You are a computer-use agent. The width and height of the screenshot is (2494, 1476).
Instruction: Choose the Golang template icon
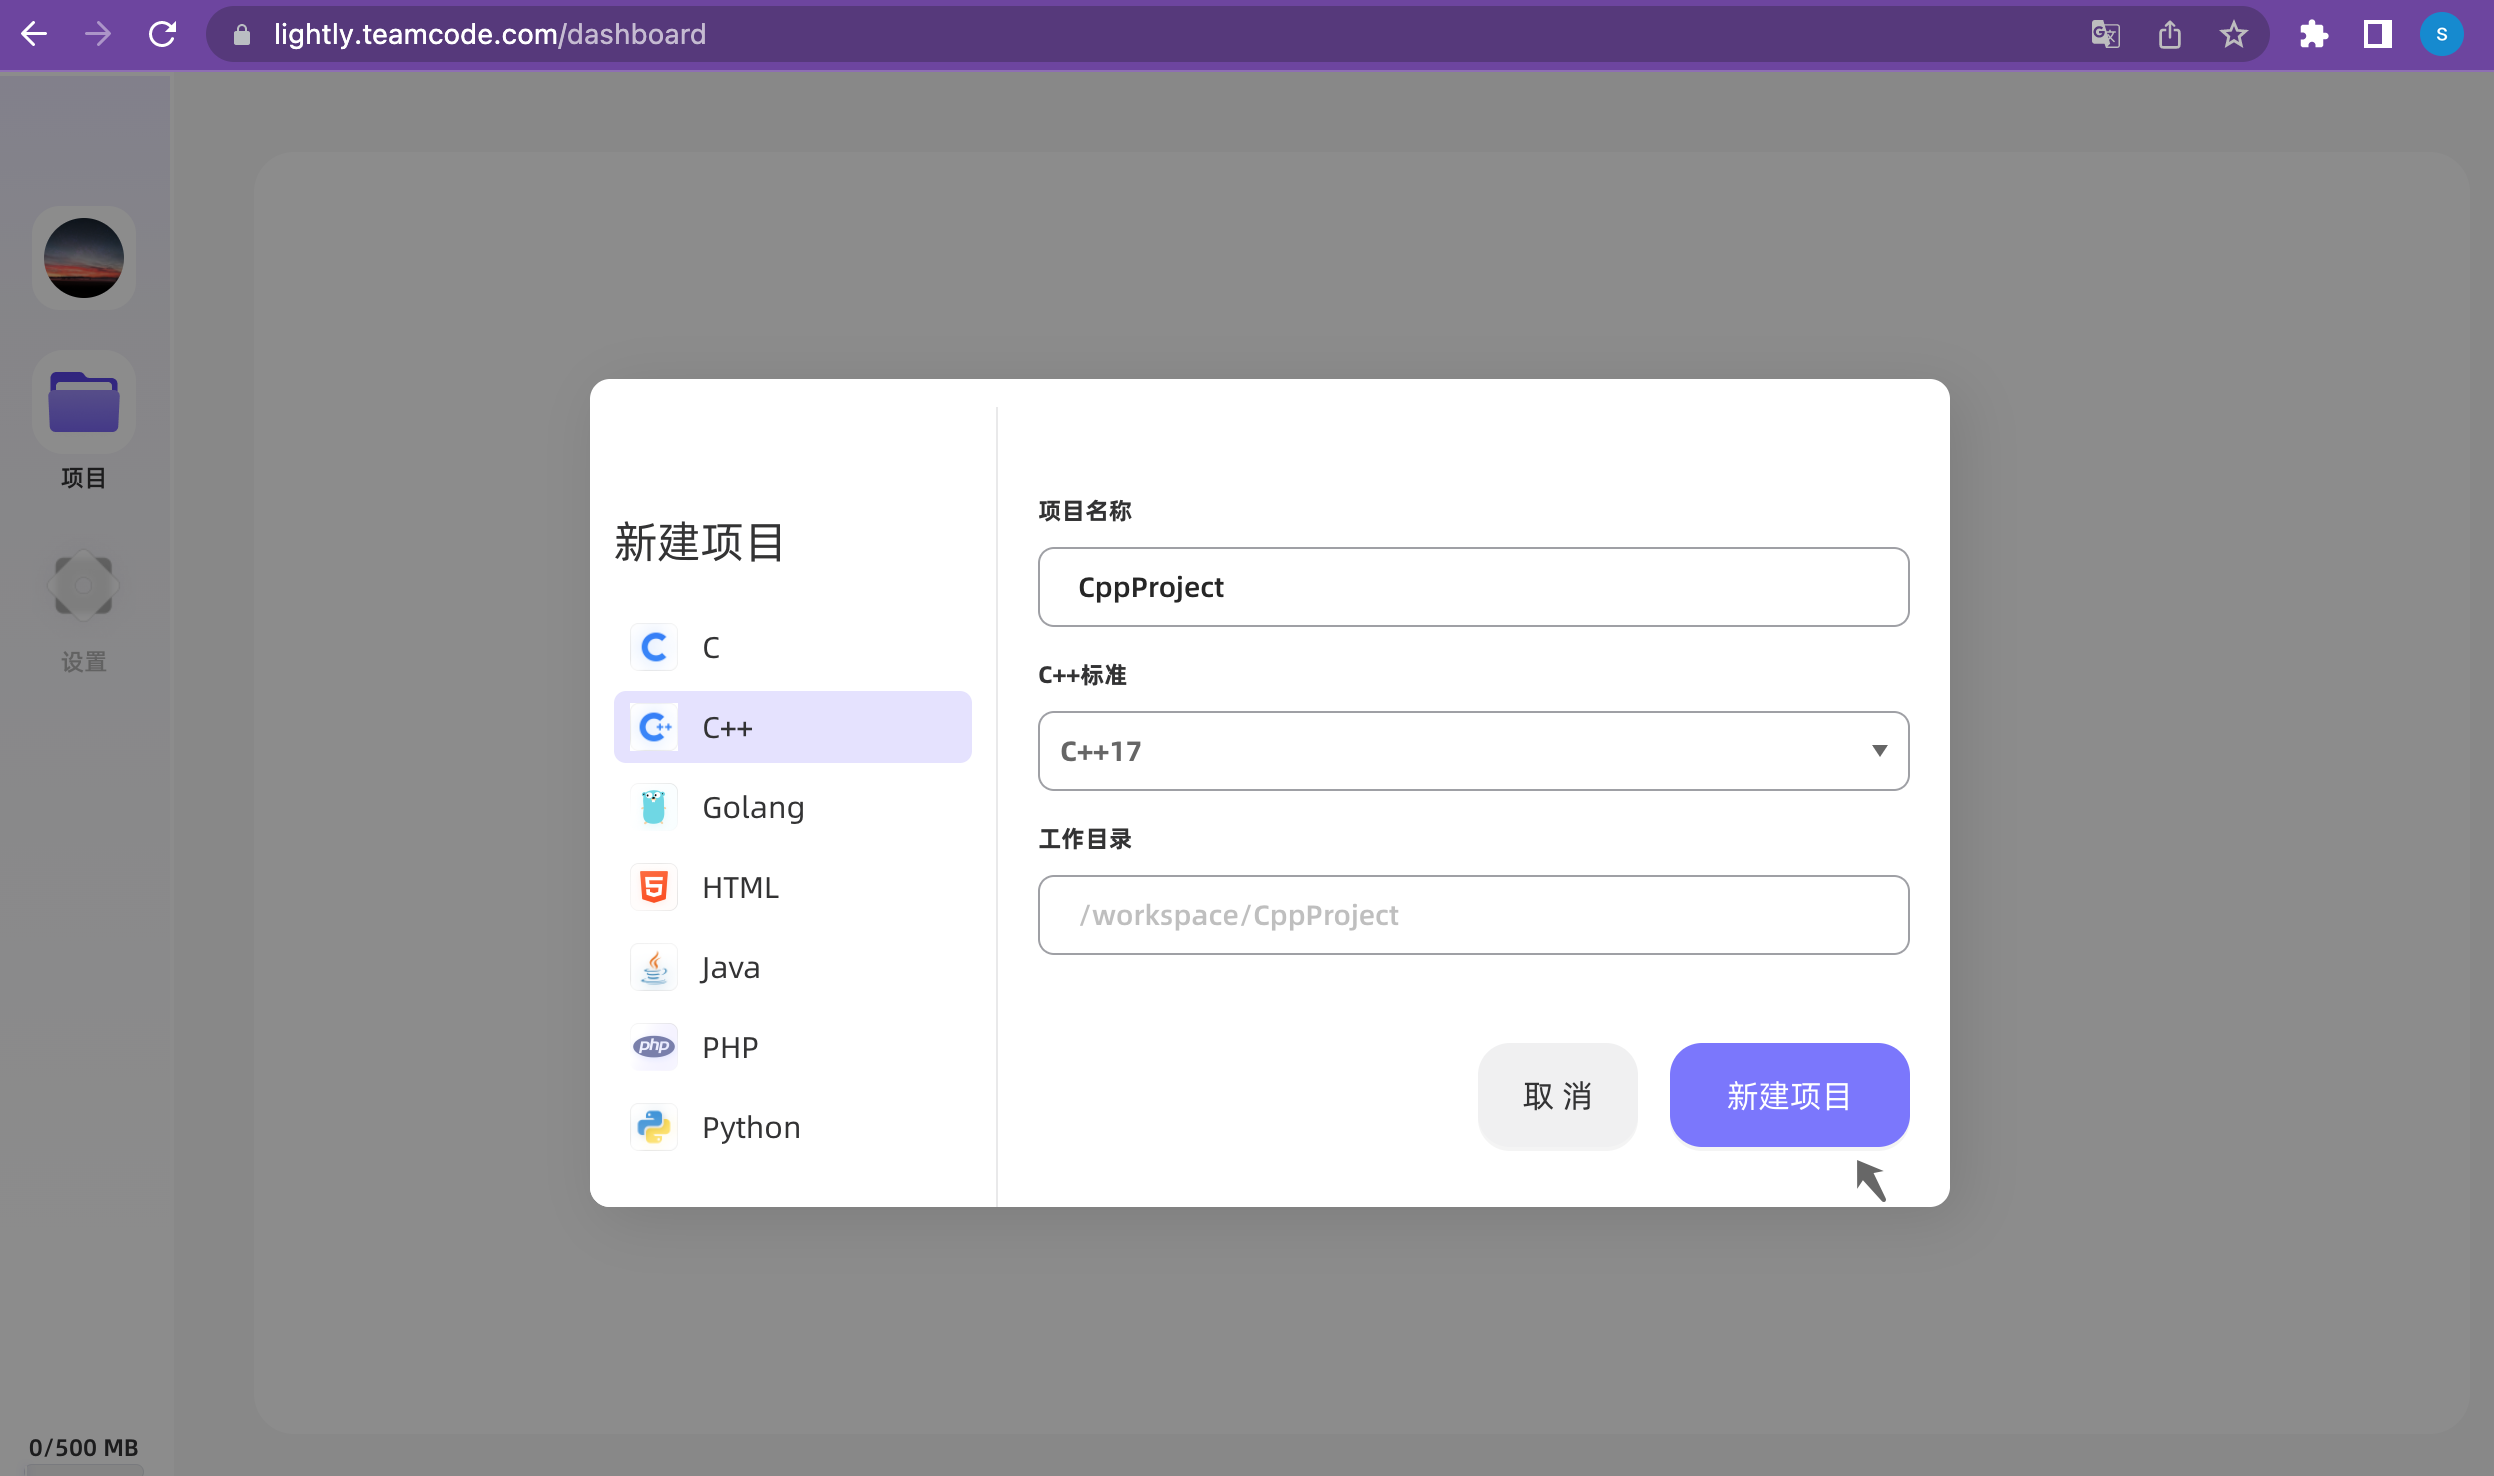click(x=653, y=806)
